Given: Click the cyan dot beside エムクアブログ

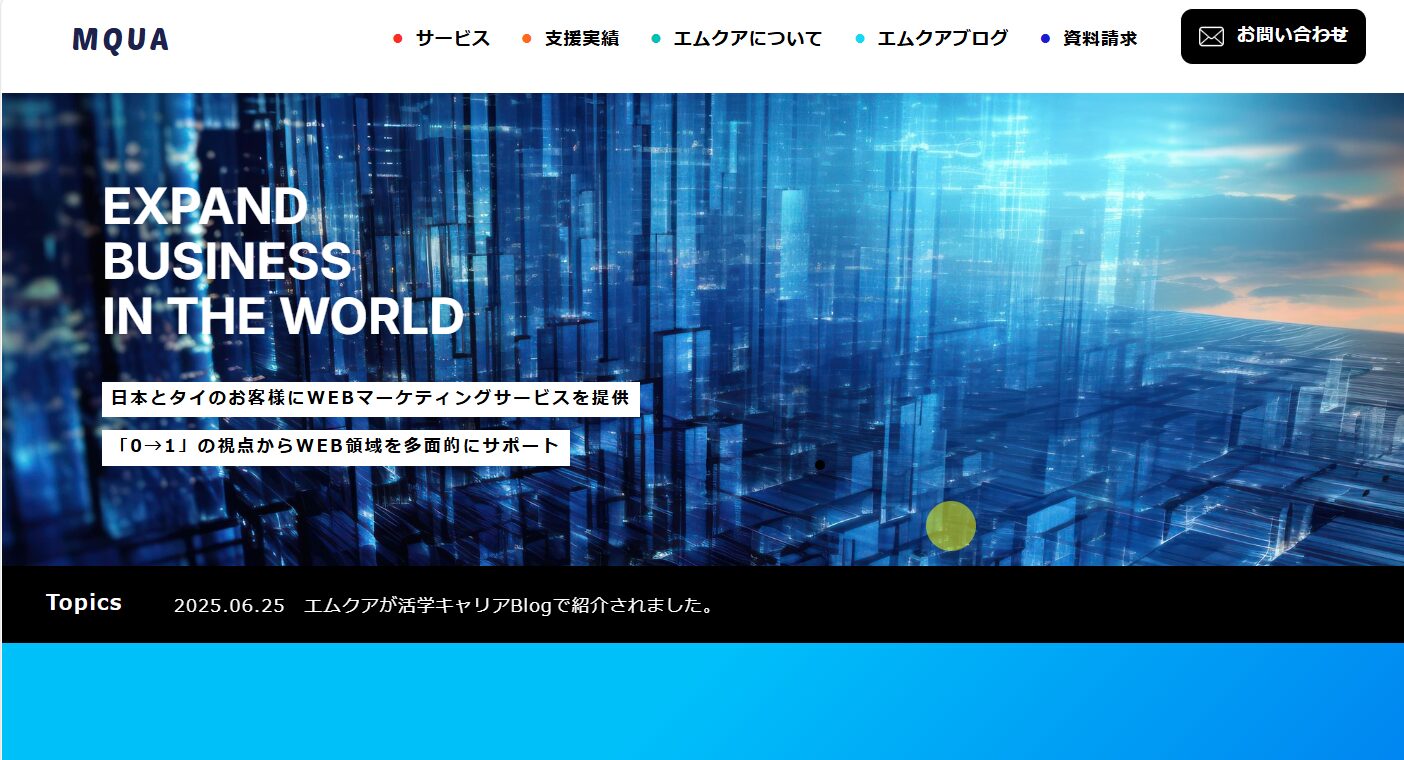Looking at the screenshot, I should [860, 39].
